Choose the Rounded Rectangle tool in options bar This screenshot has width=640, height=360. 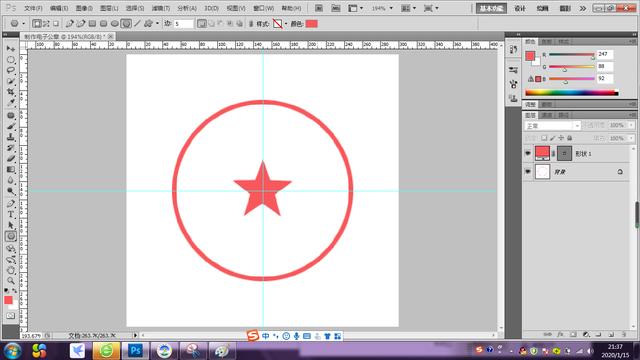click(104, 24)
